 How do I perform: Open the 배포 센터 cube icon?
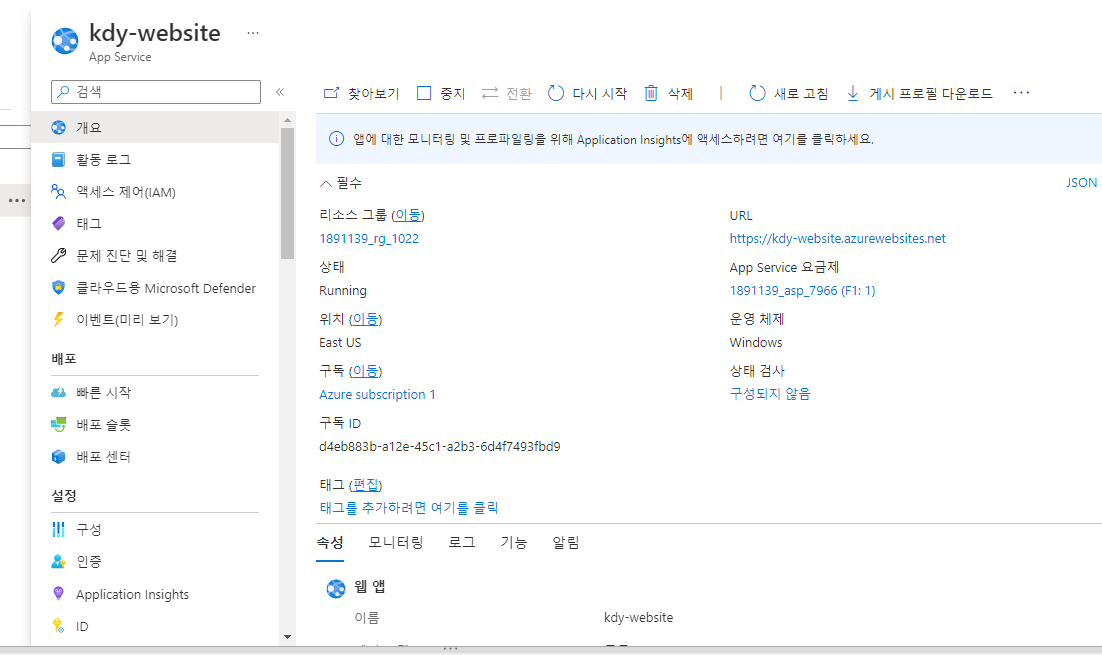tap(58, 457)
